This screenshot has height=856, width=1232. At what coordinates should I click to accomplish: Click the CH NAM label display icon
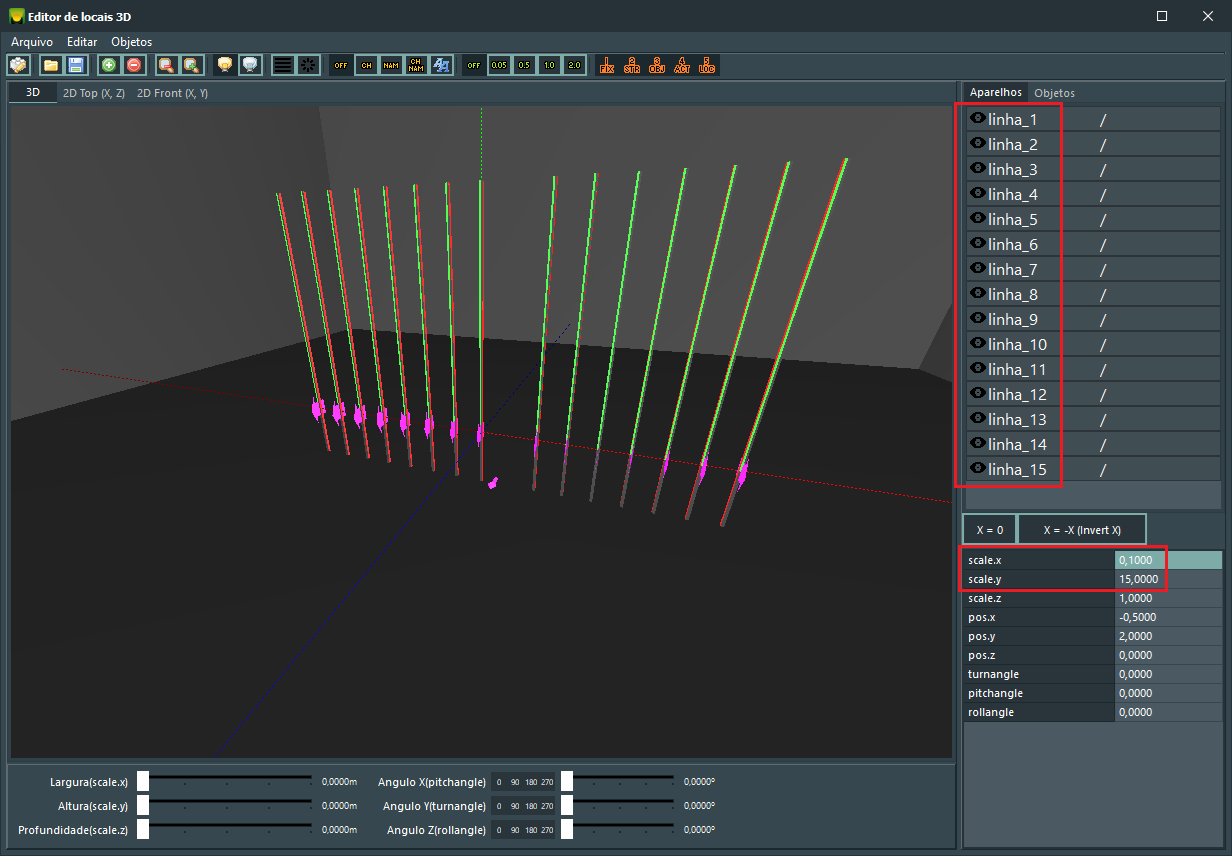pos(416,65)
